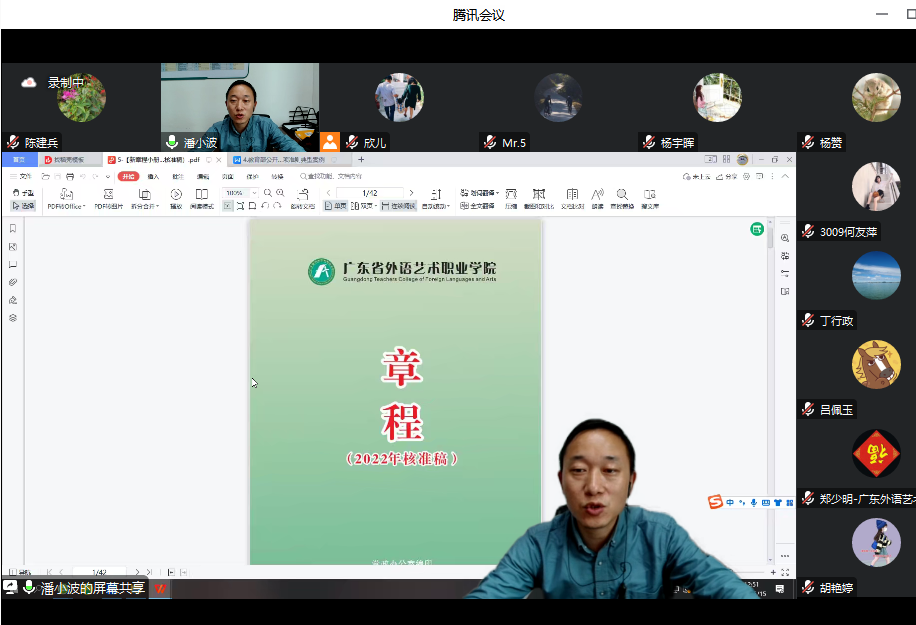916x625 pixels.
Task: Click the 分享 share button
Action: tap(727, 176)
